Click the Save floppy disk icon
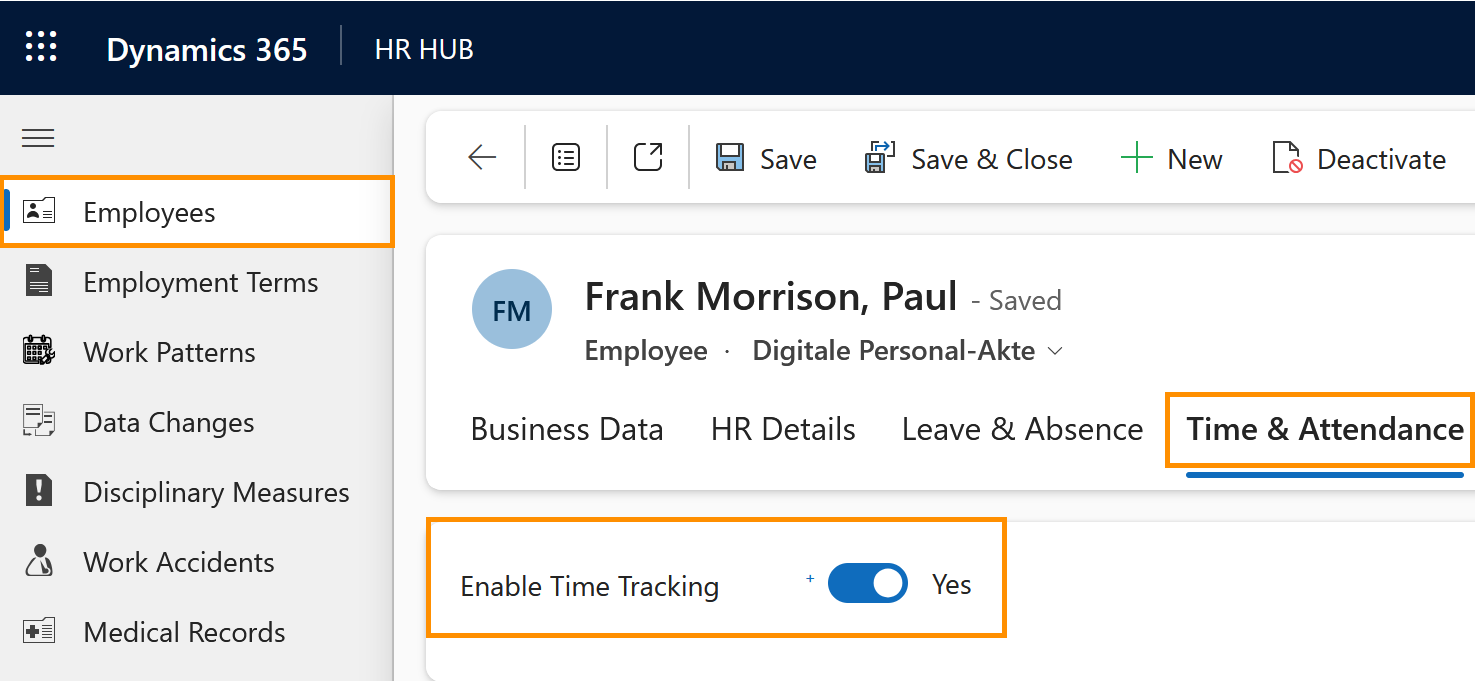1475x681 pixels. 730,158
